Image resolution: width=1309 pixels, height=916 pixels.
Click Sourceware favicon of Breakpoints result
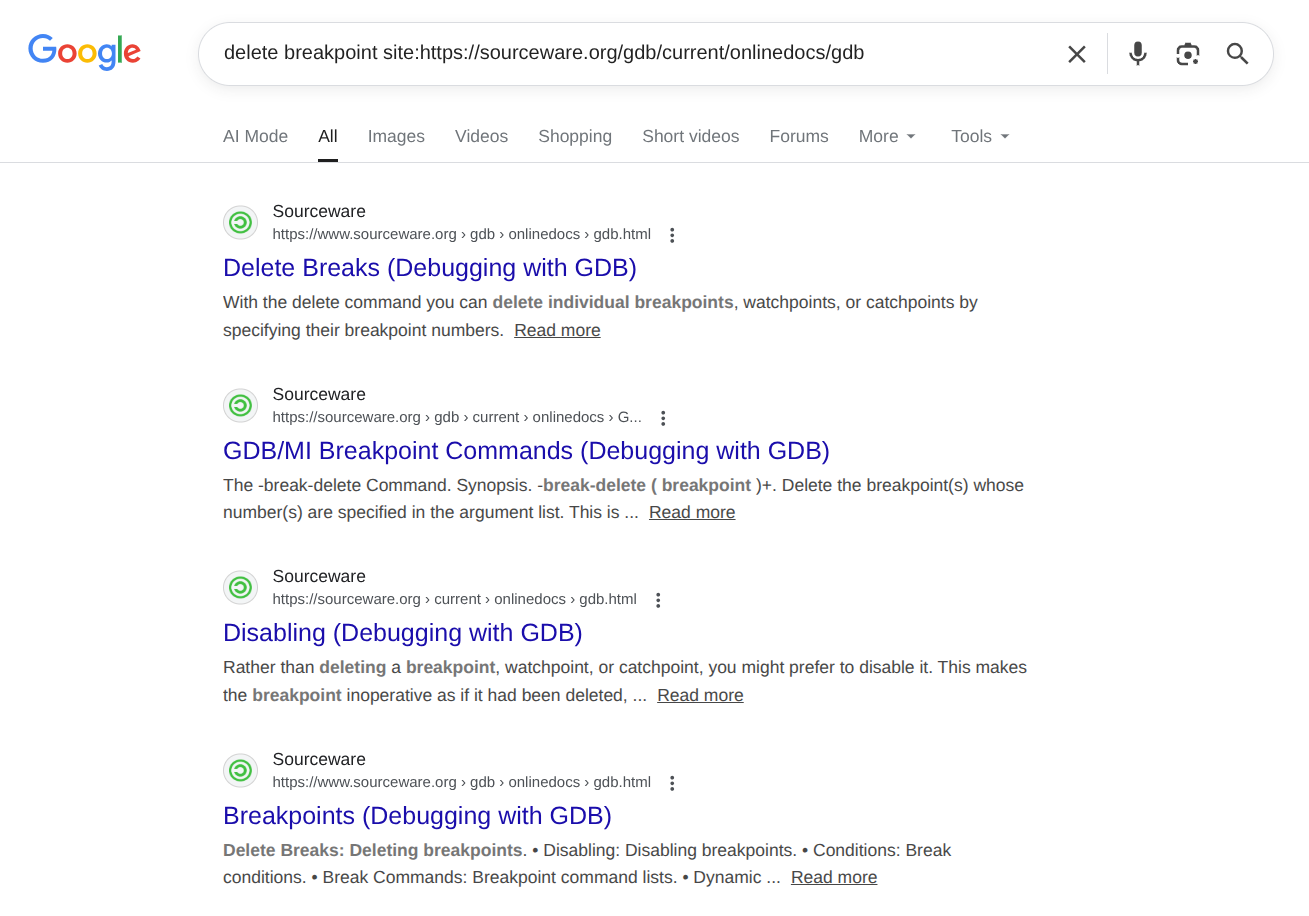(x=240, y=770)
